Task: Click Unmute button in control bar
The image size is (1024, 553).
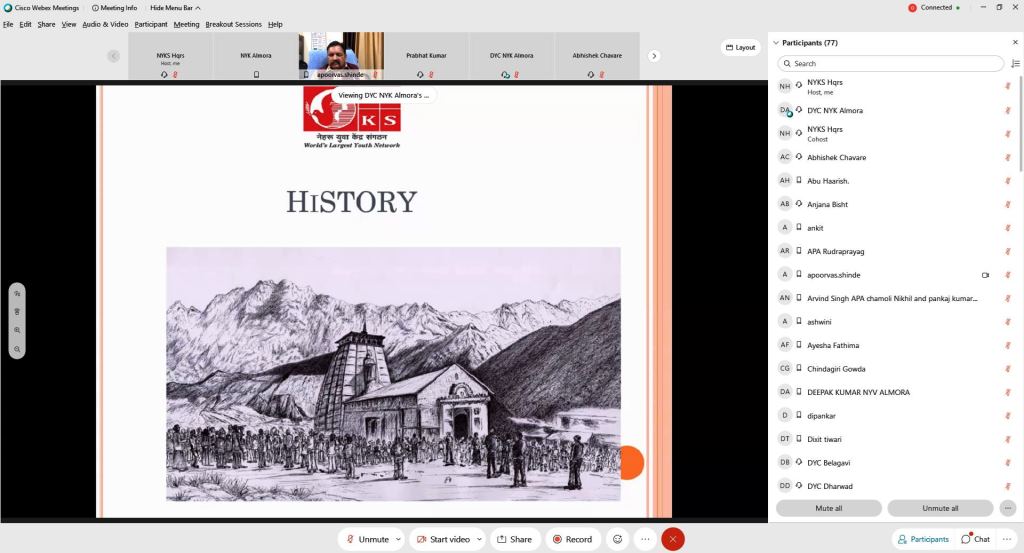Action: pos(366,539)
